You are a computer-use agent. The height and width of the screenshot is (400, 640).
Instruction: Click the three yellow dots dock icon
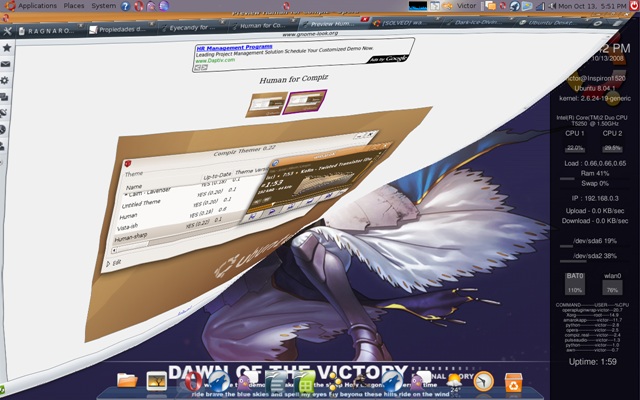tap(334, 381)
